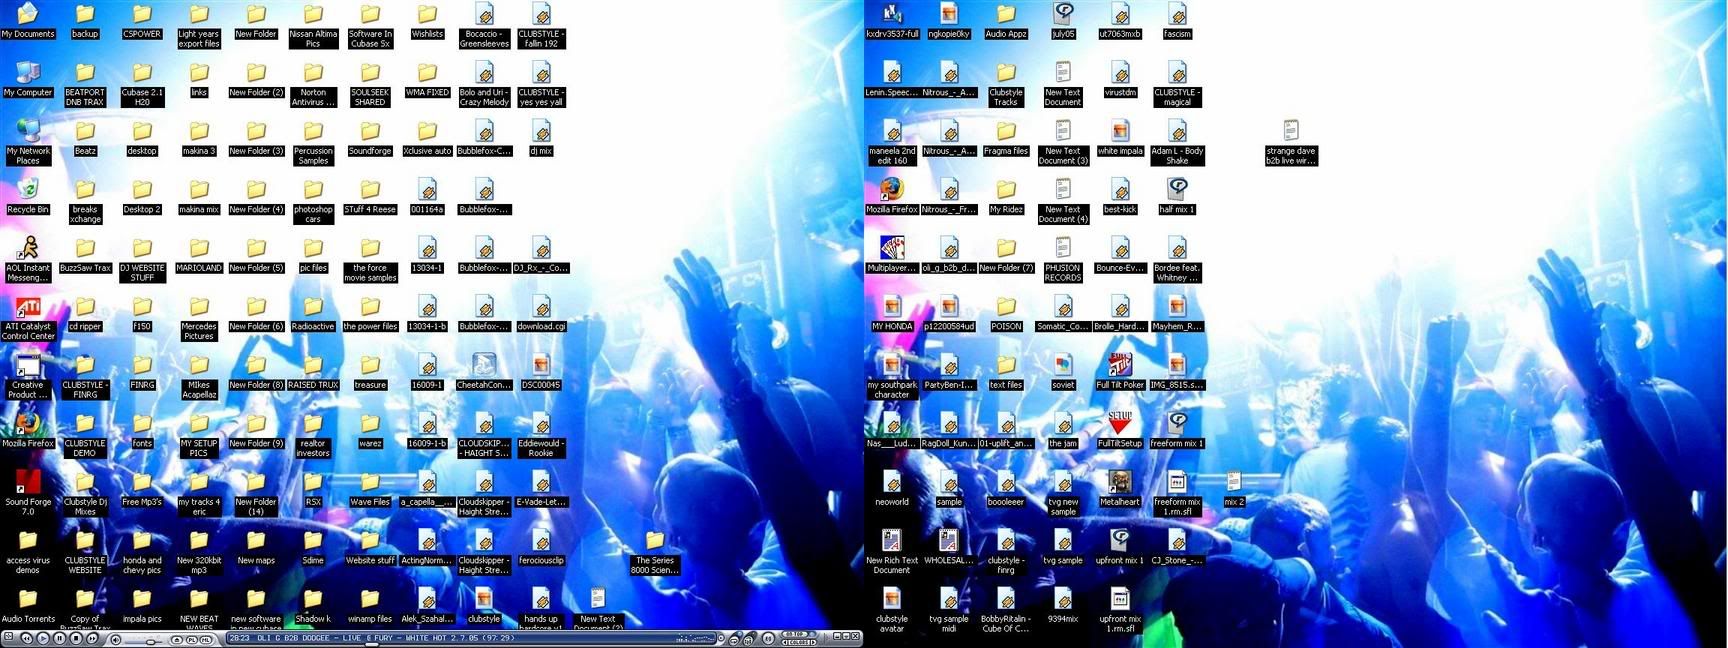Select the WHOLESAL... document file

(x=949, y=547)
